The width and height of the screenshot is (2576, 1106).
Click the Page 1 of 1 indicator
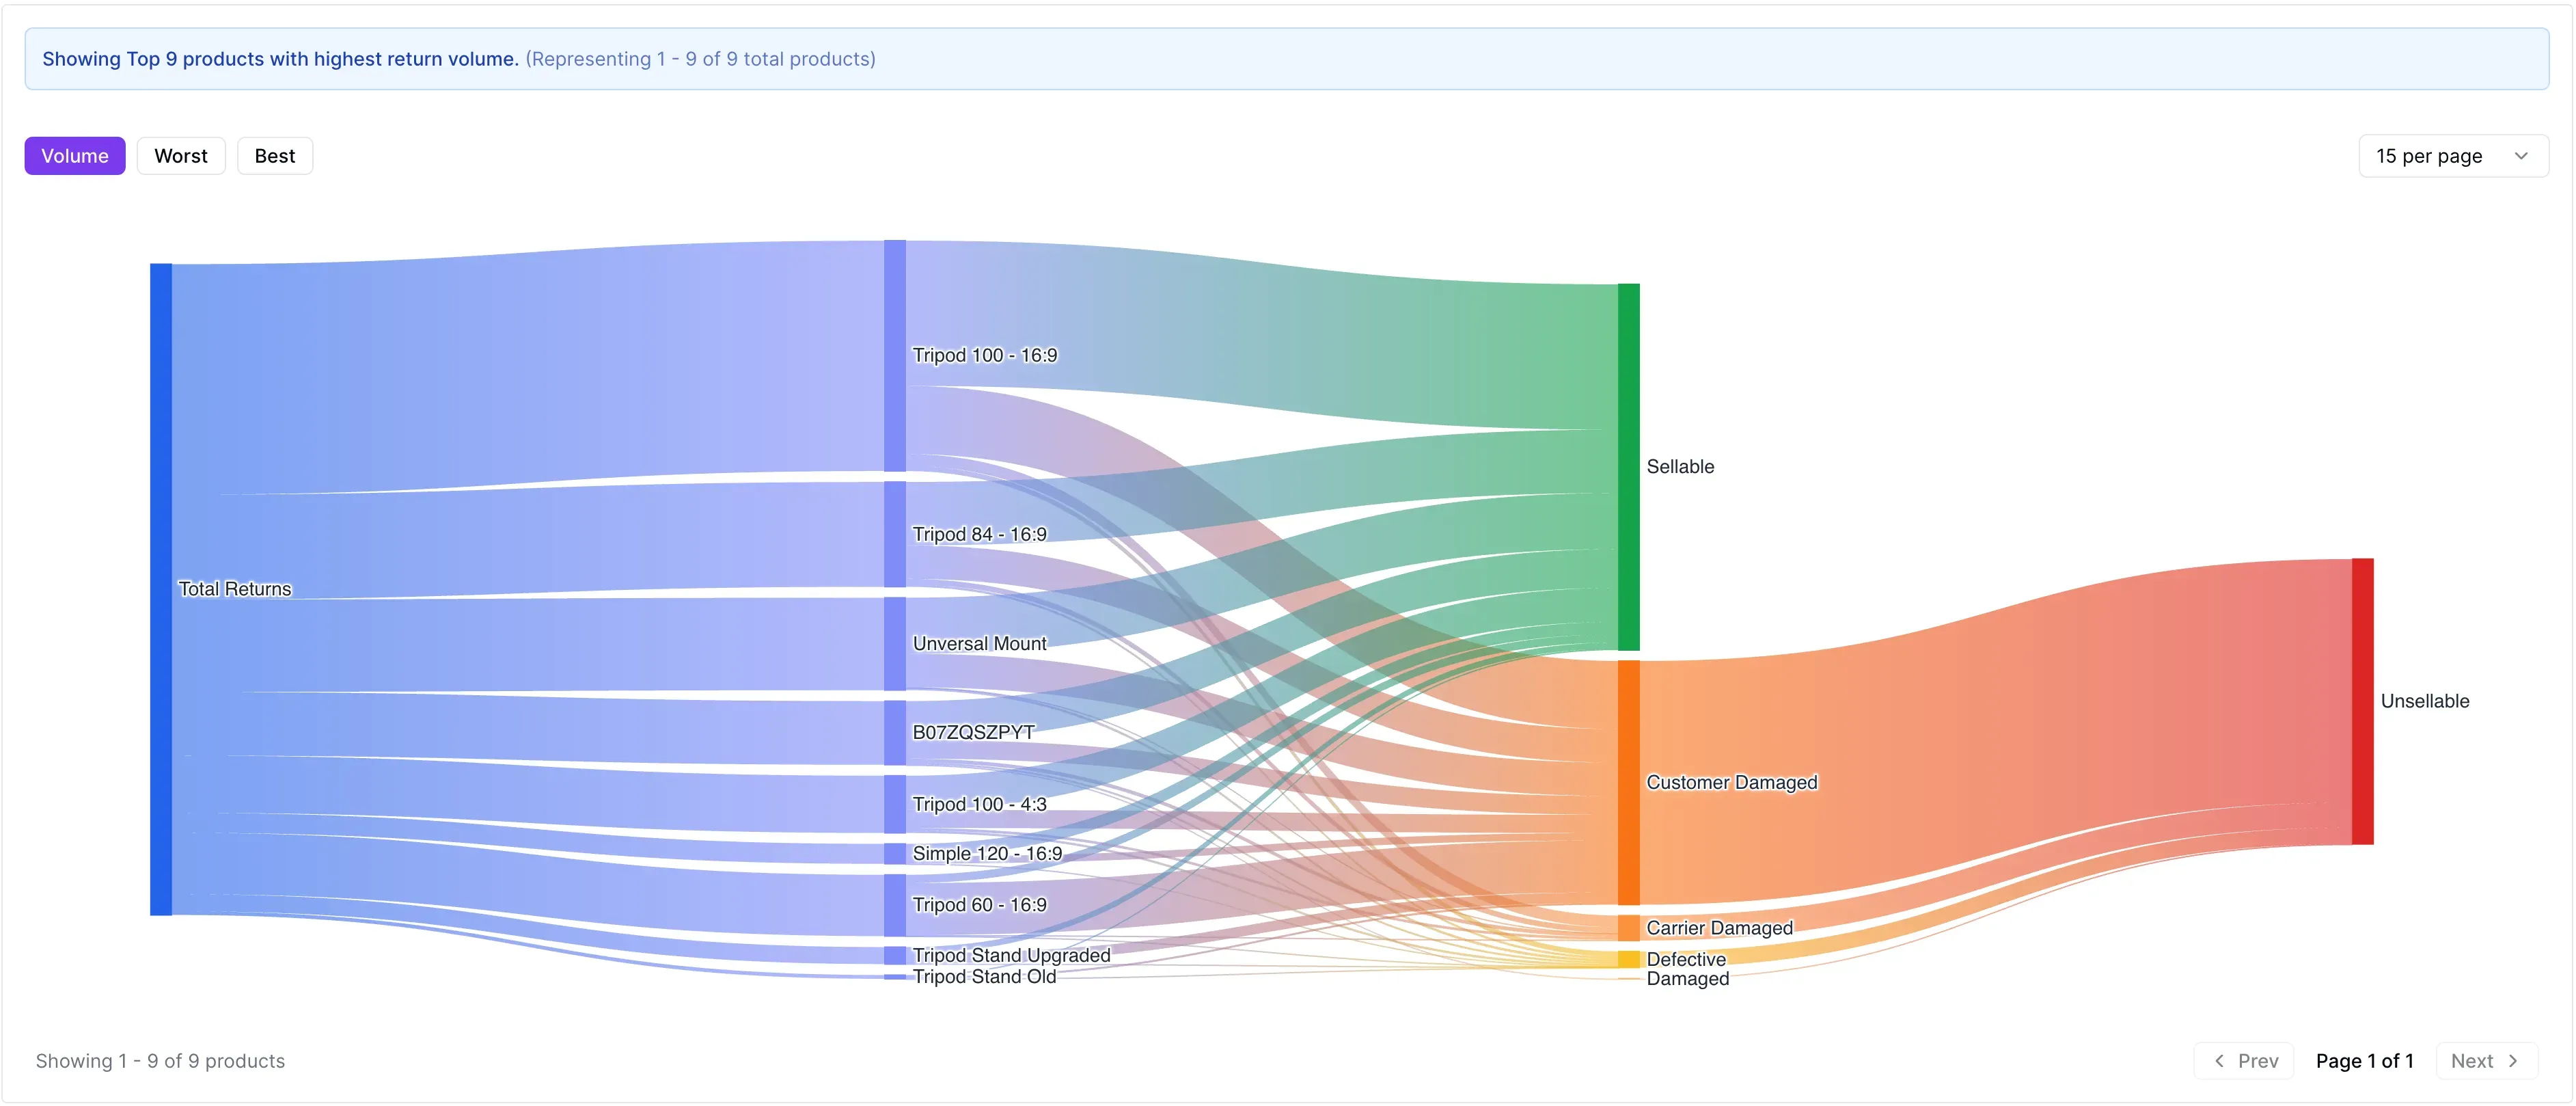click(2364, 1061)
